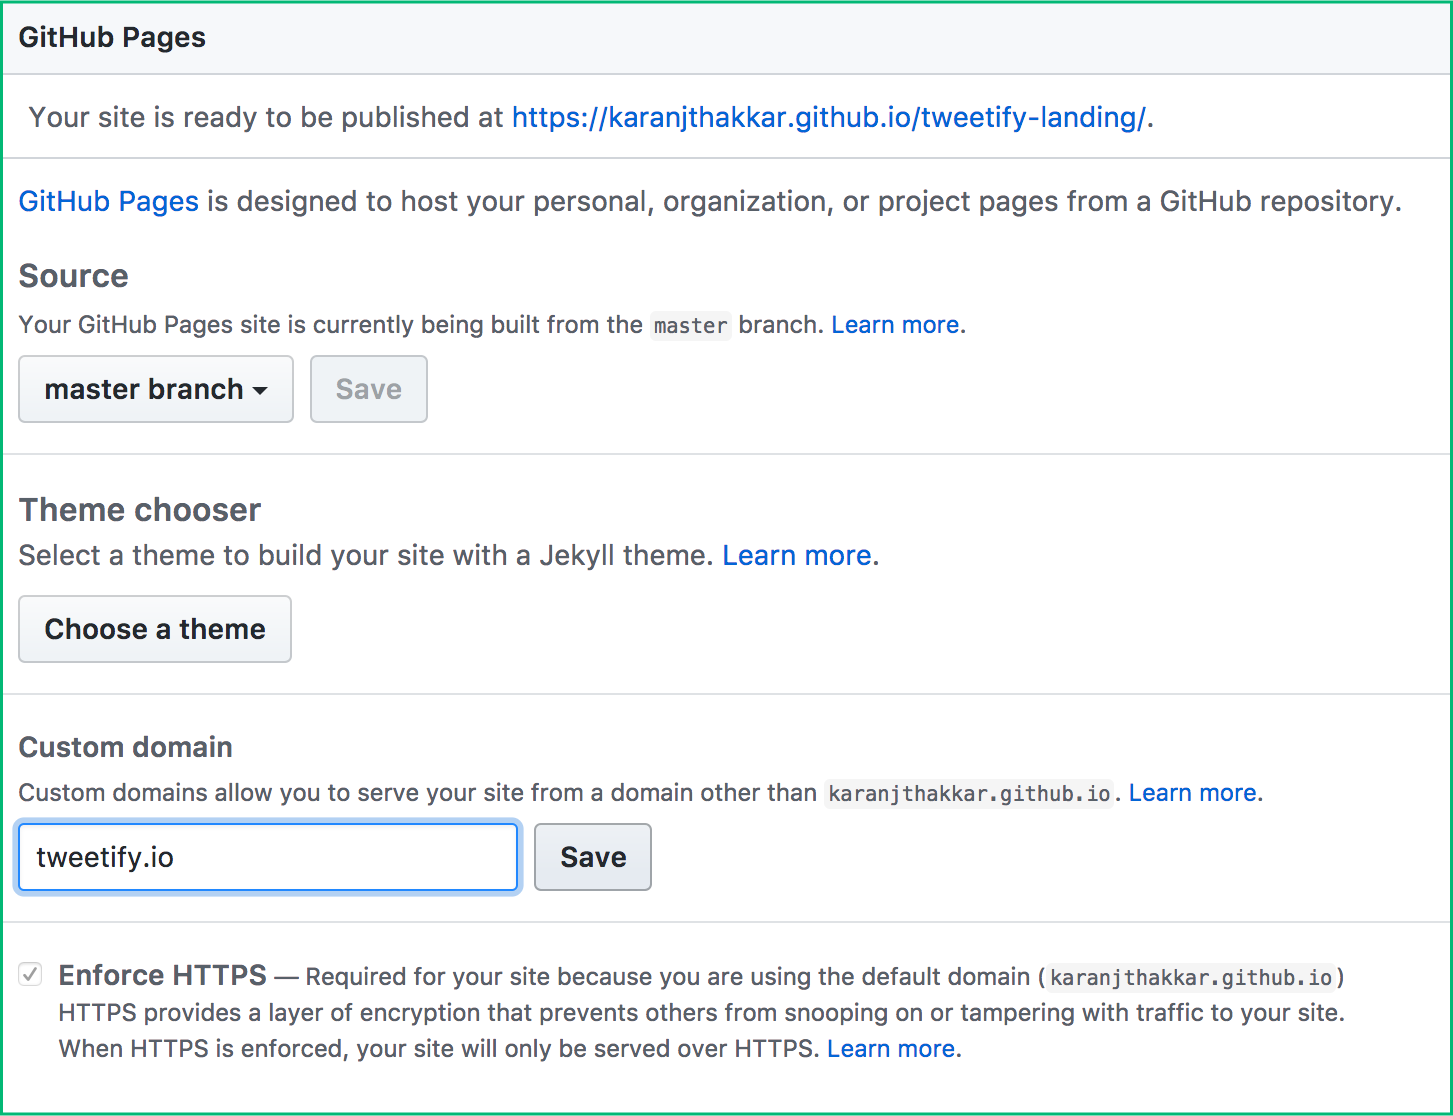Save the custom domain tweetify.io
Image resolution: width=1453 pixels, height=1116 pixels.
click(x=593, y=857)
